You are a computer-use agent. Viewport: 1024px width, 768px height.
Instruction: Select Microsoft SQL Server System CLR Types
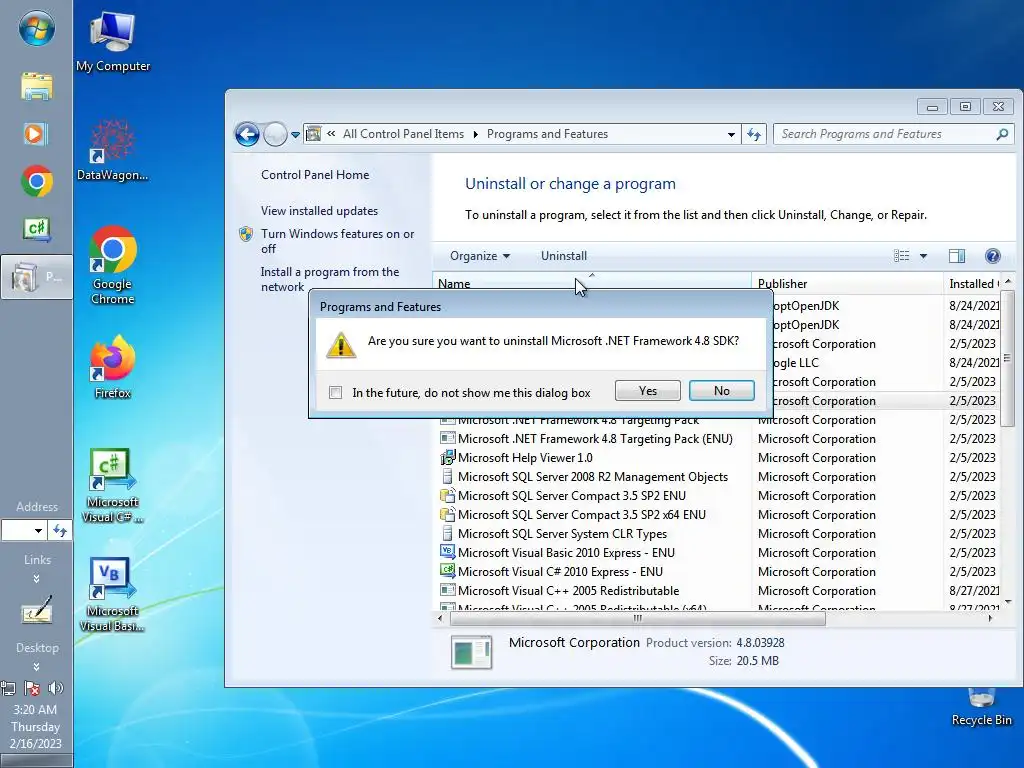tap(717, 533)
